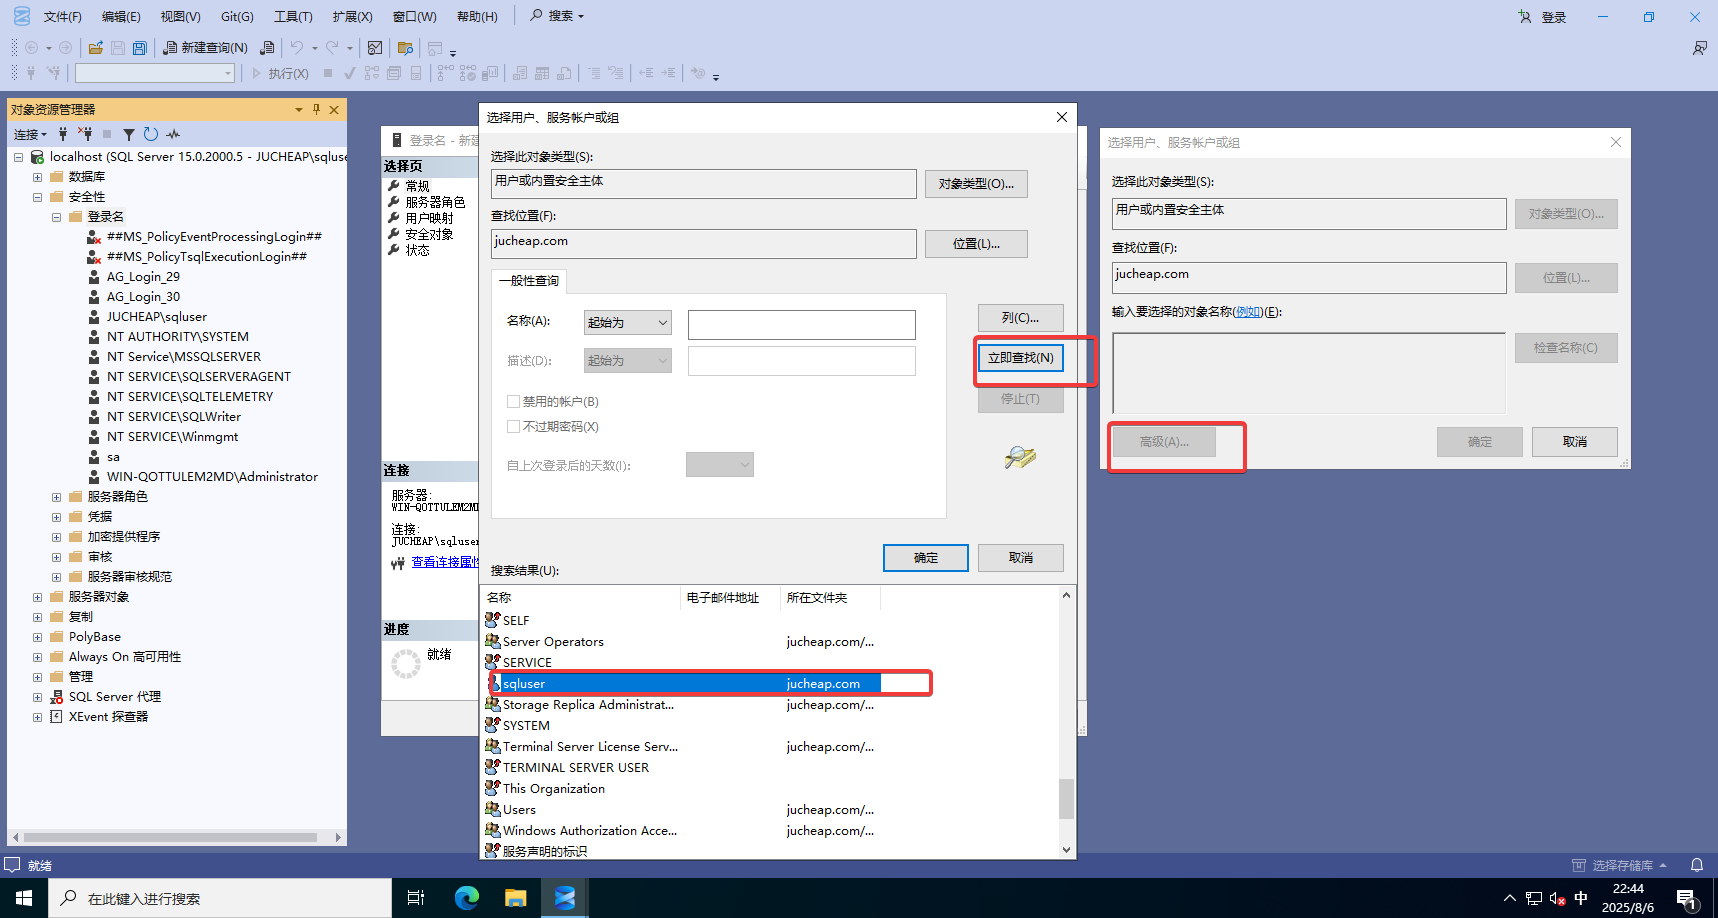Open the 自上次登录后的天数 dropdown
The image size is (1718, 918).
(x=719, y=464)
